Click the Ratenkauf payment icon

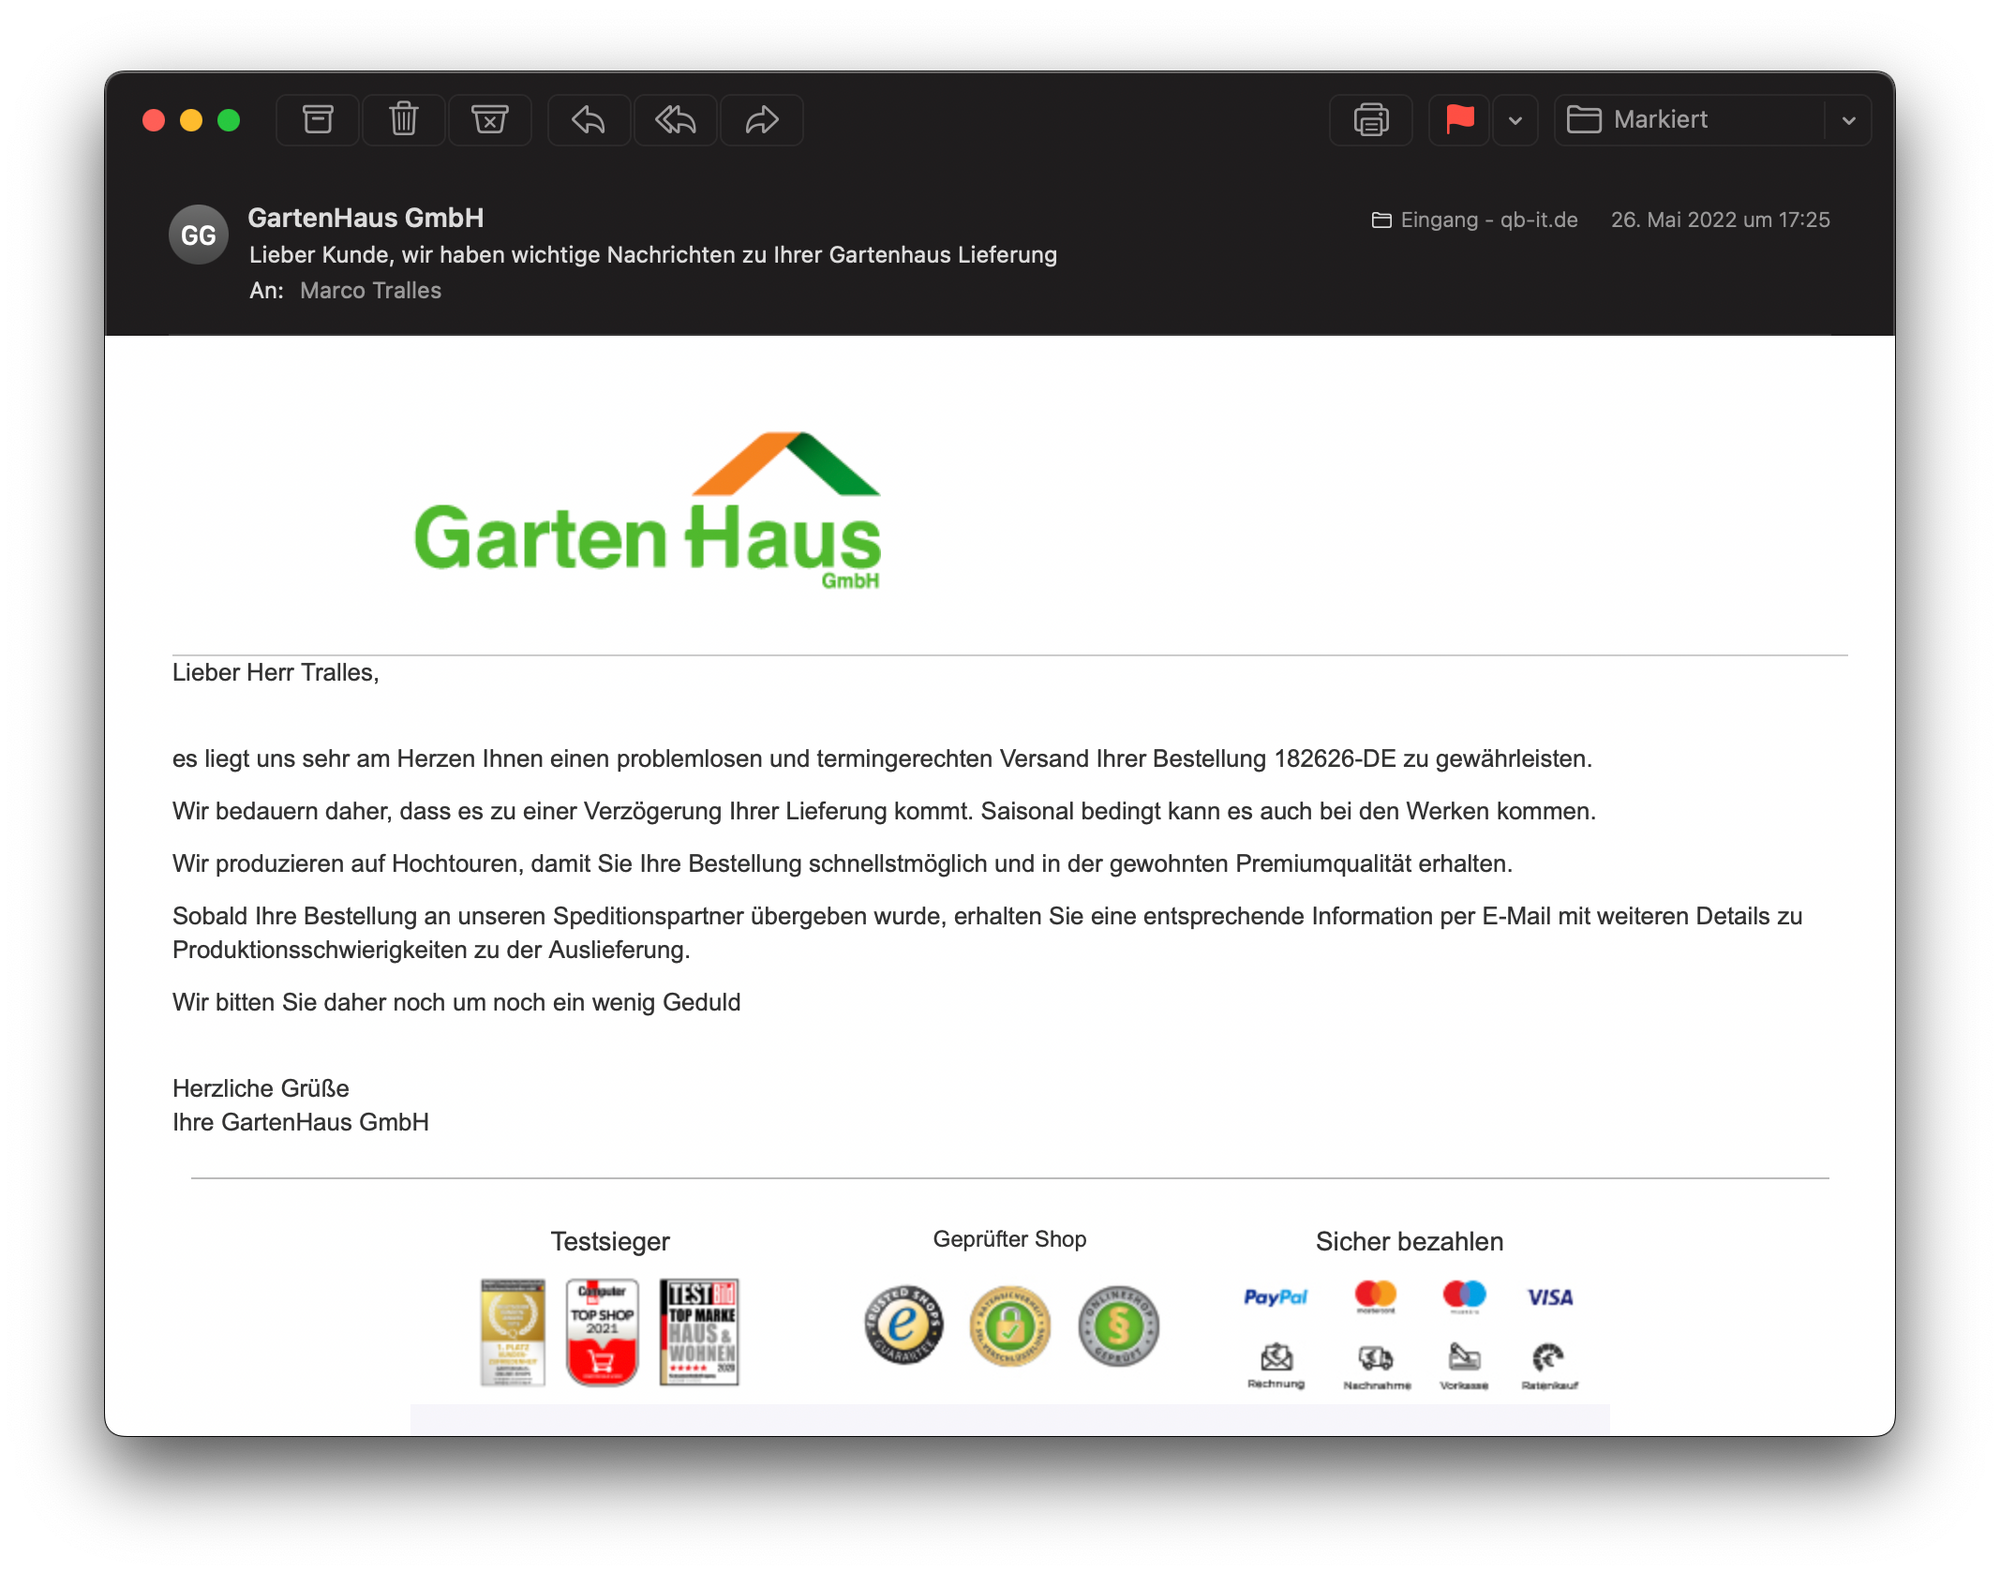(1549, 1366)
